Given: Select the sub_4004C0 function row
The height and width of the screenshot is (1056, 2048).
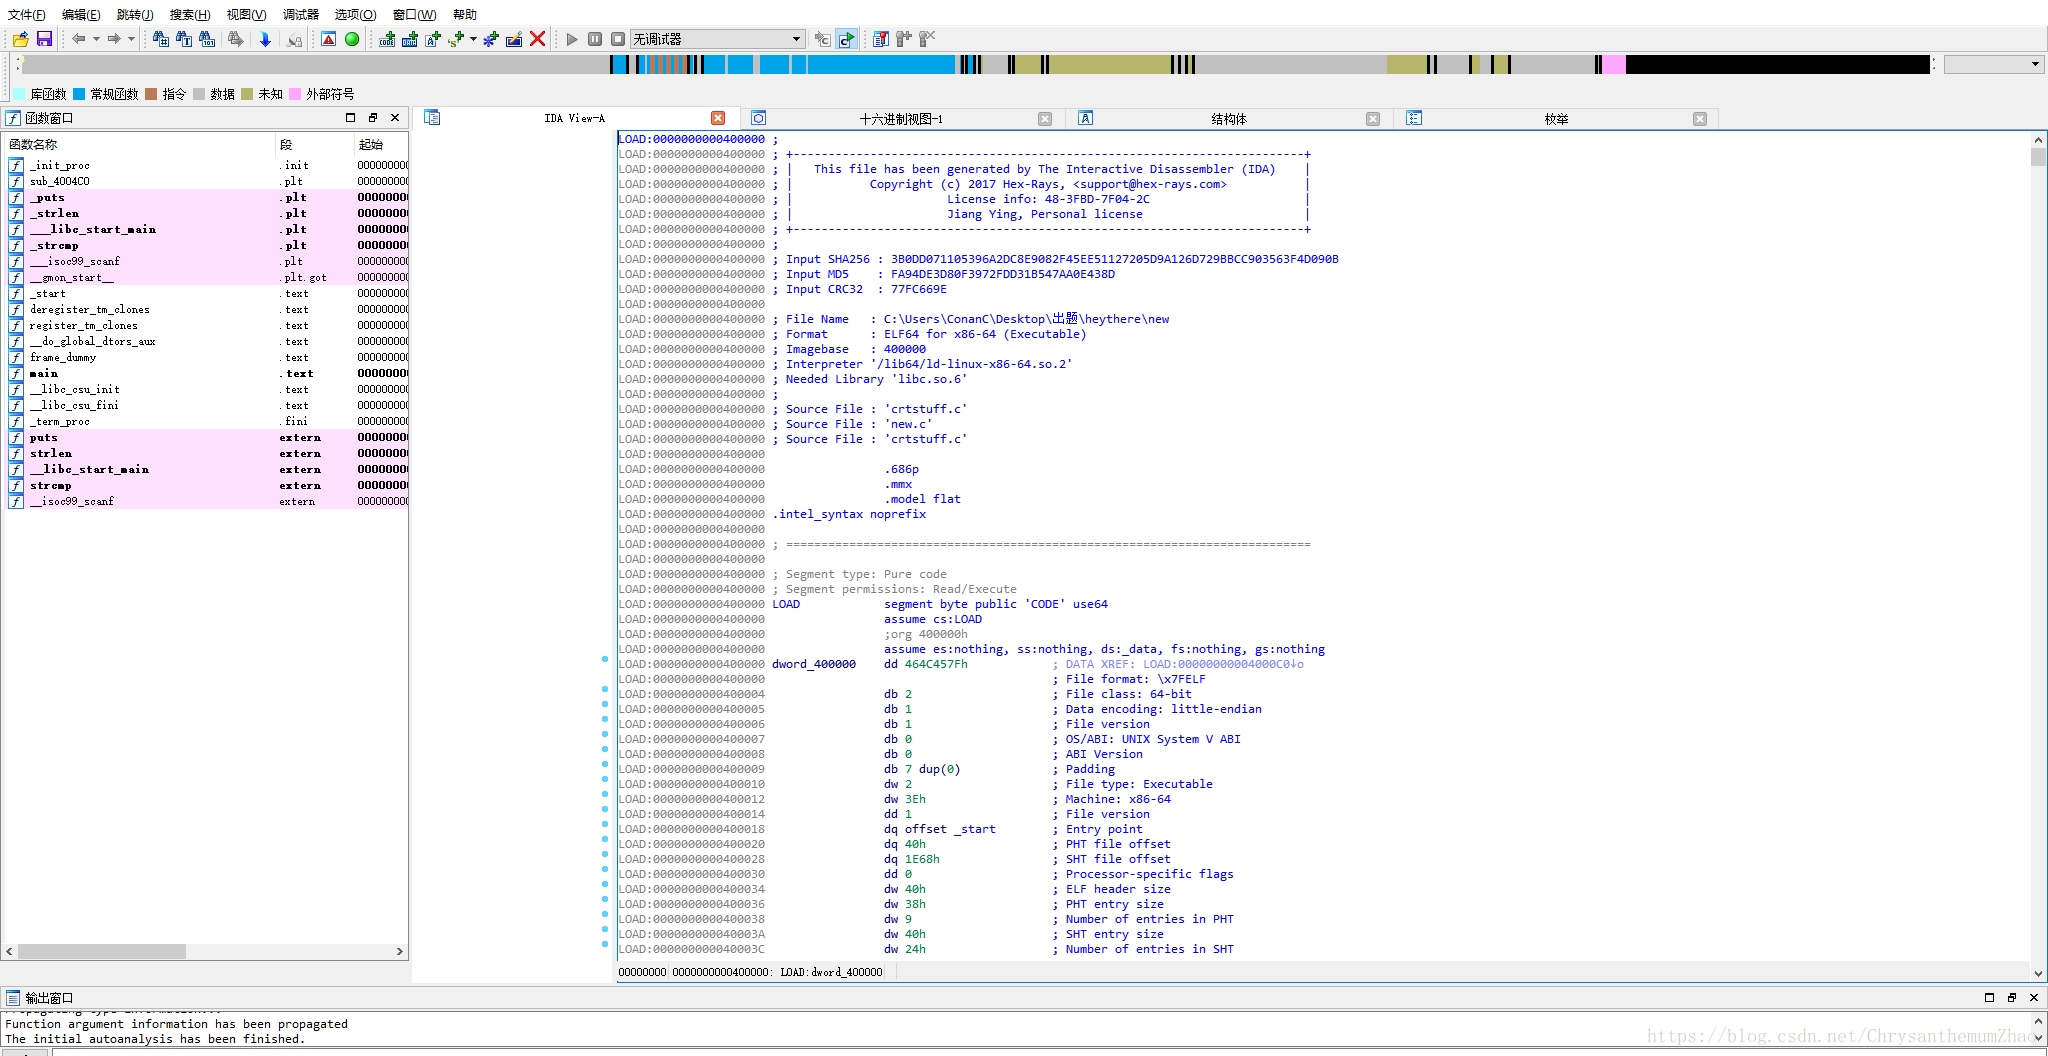Looking at the screenshot, I should (206, 181).
